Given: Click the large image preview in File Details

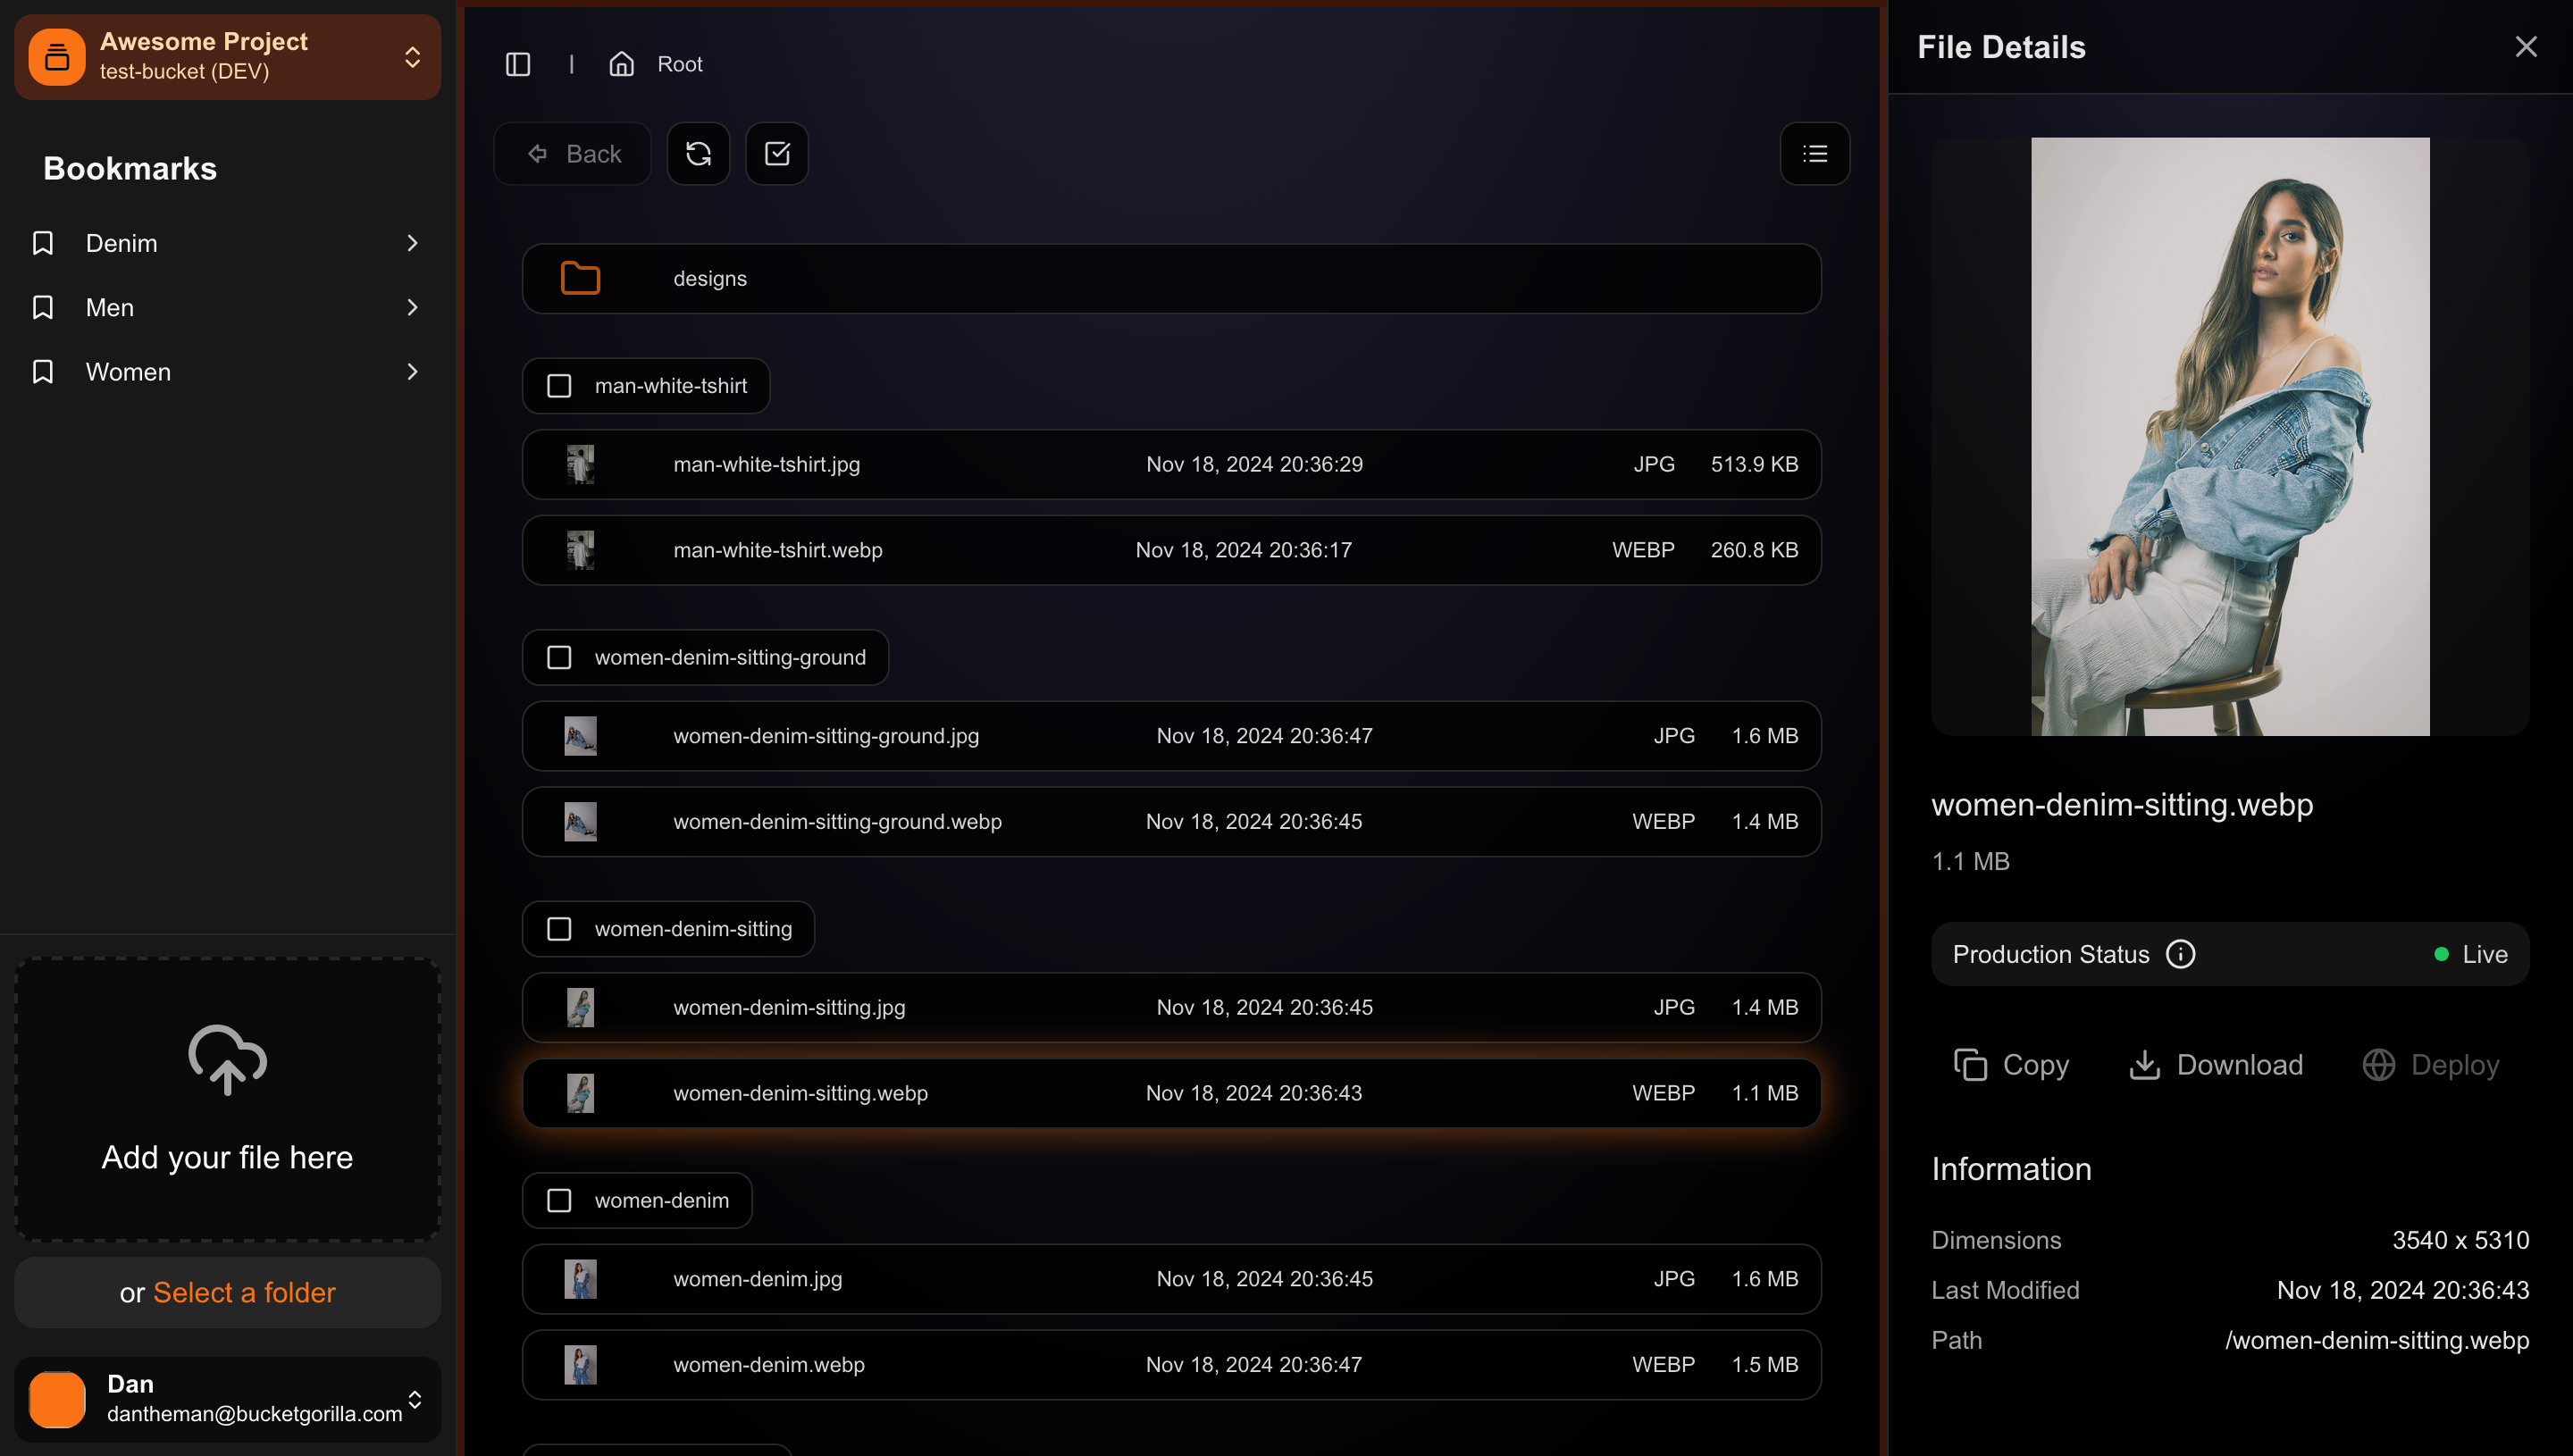Looking at the screenshot, I should [x=2229, y=437].
